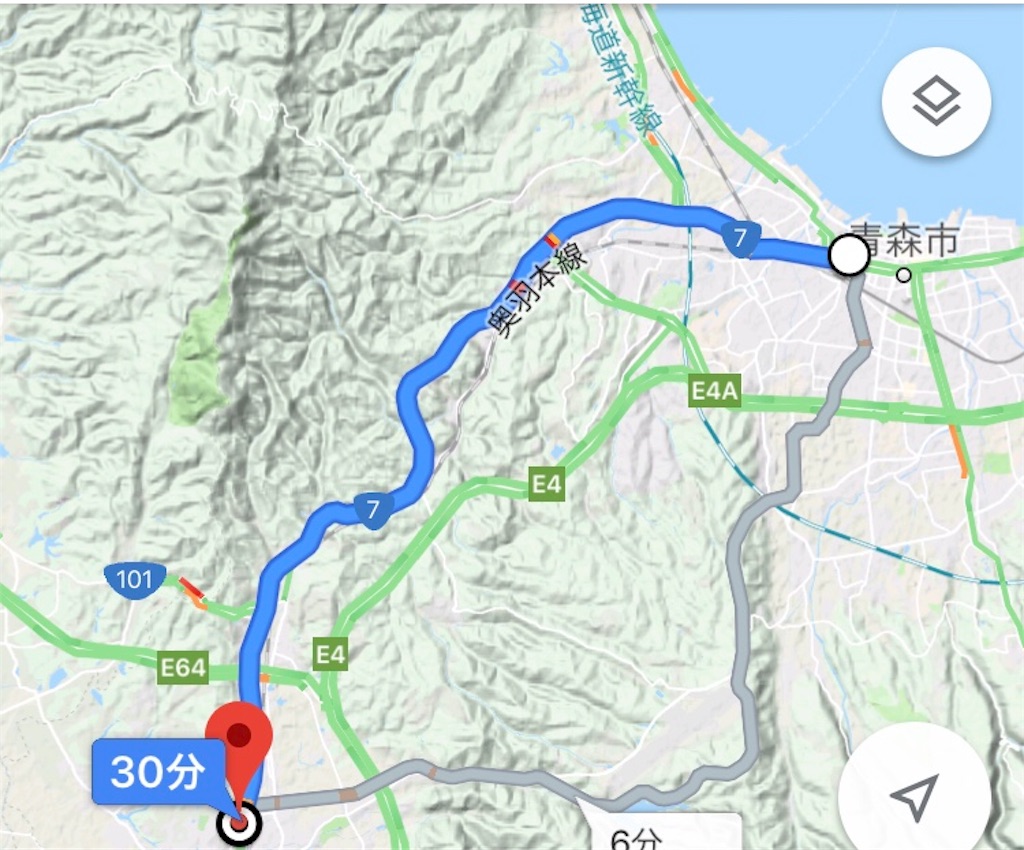Tap the destination bullseye circle marker
The height and width of the screenshot is (850, 1024).
[x=240, y=824]
